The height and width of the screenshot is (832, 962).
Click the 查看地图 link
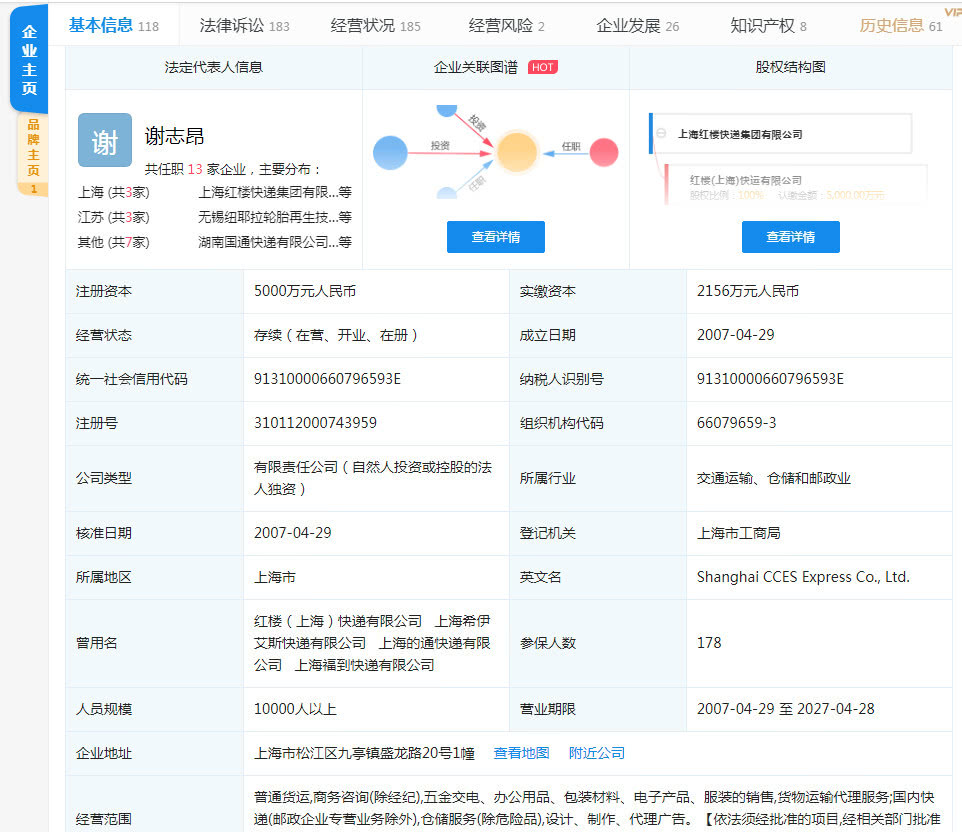click(521, 753)
